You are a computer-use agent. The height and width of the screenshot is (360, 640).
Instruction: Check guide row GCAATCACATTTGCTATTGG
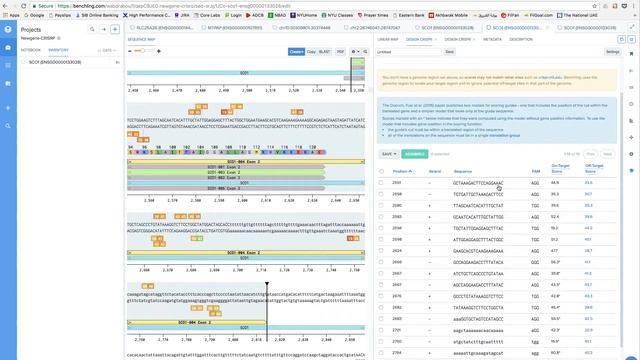[x=381, y=217]
